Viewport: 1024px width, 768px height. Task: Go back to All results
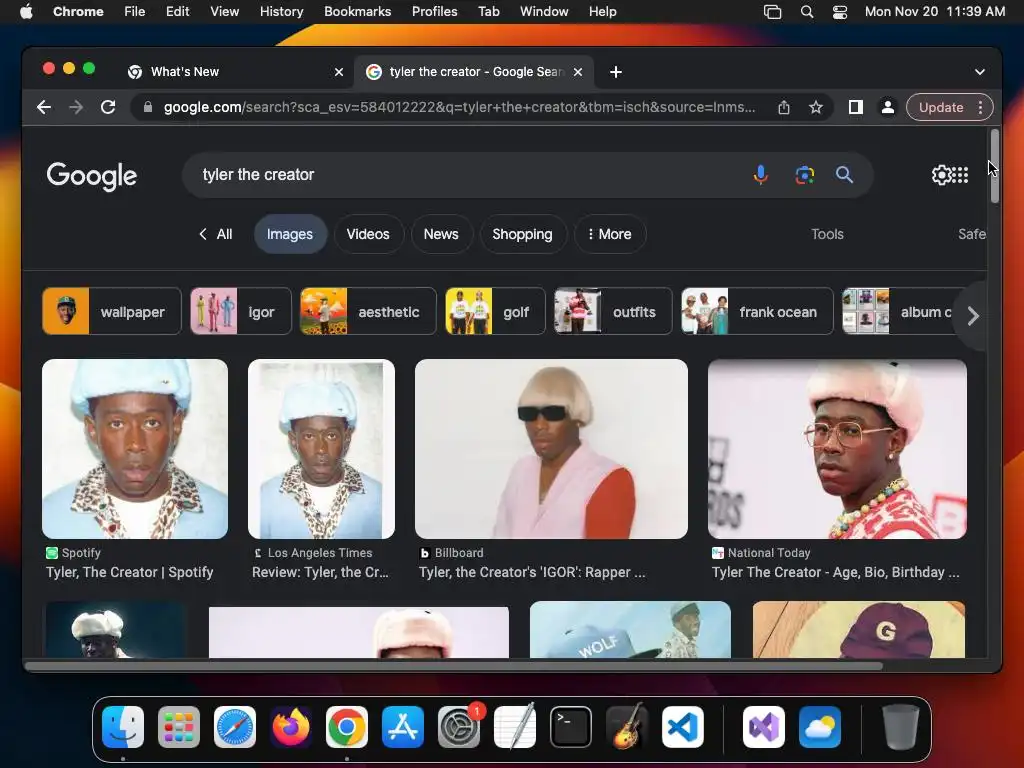(216, 234)
